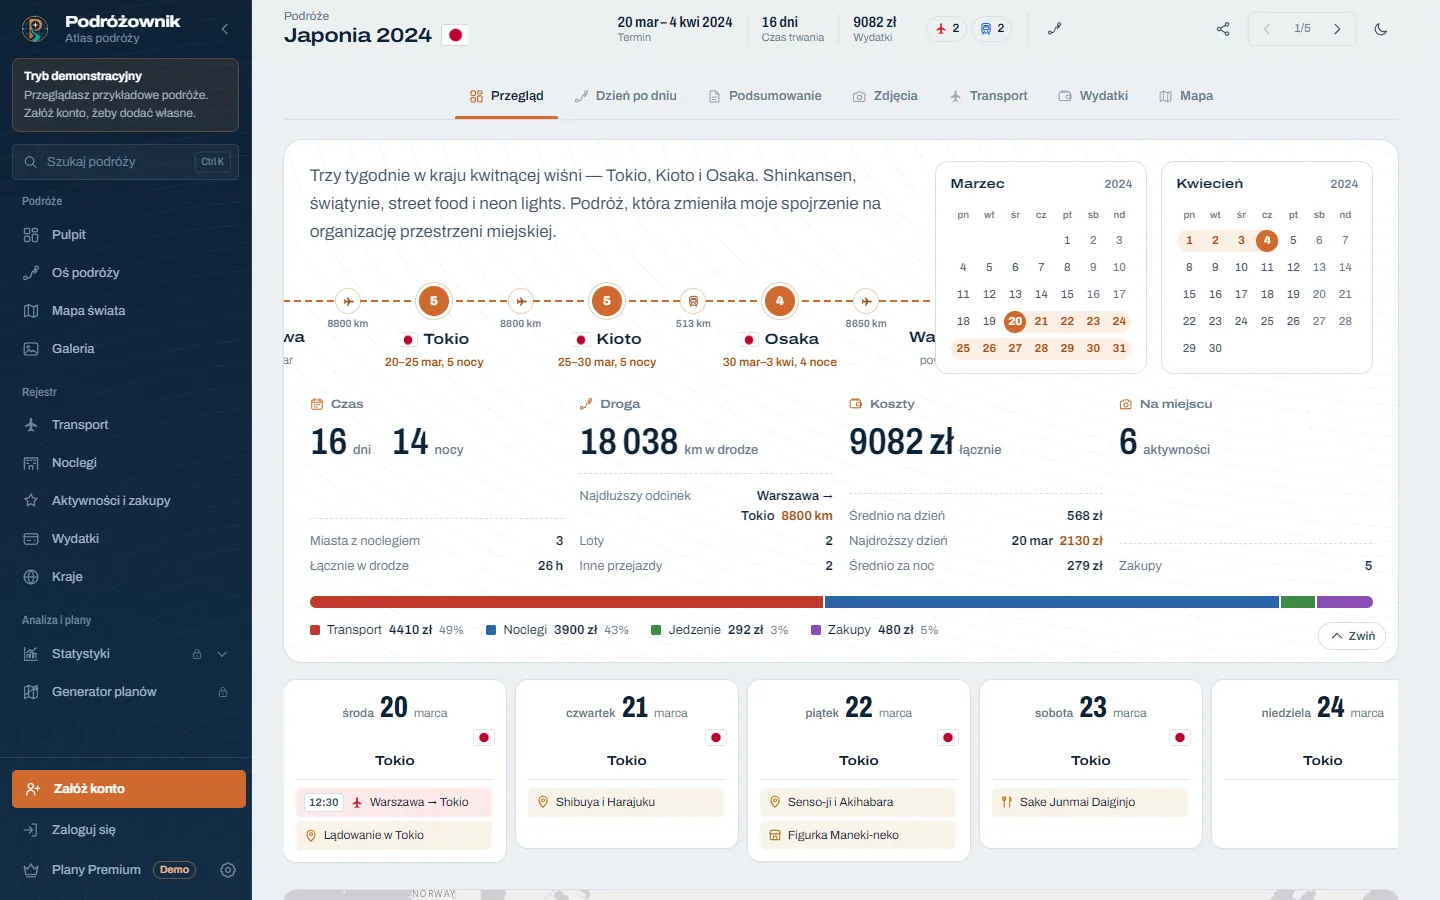Image resolution: width=1440 pixels, height=900 pixels.
Task: Click the red Transport segment of cost bar
Action: coord(566,602)
